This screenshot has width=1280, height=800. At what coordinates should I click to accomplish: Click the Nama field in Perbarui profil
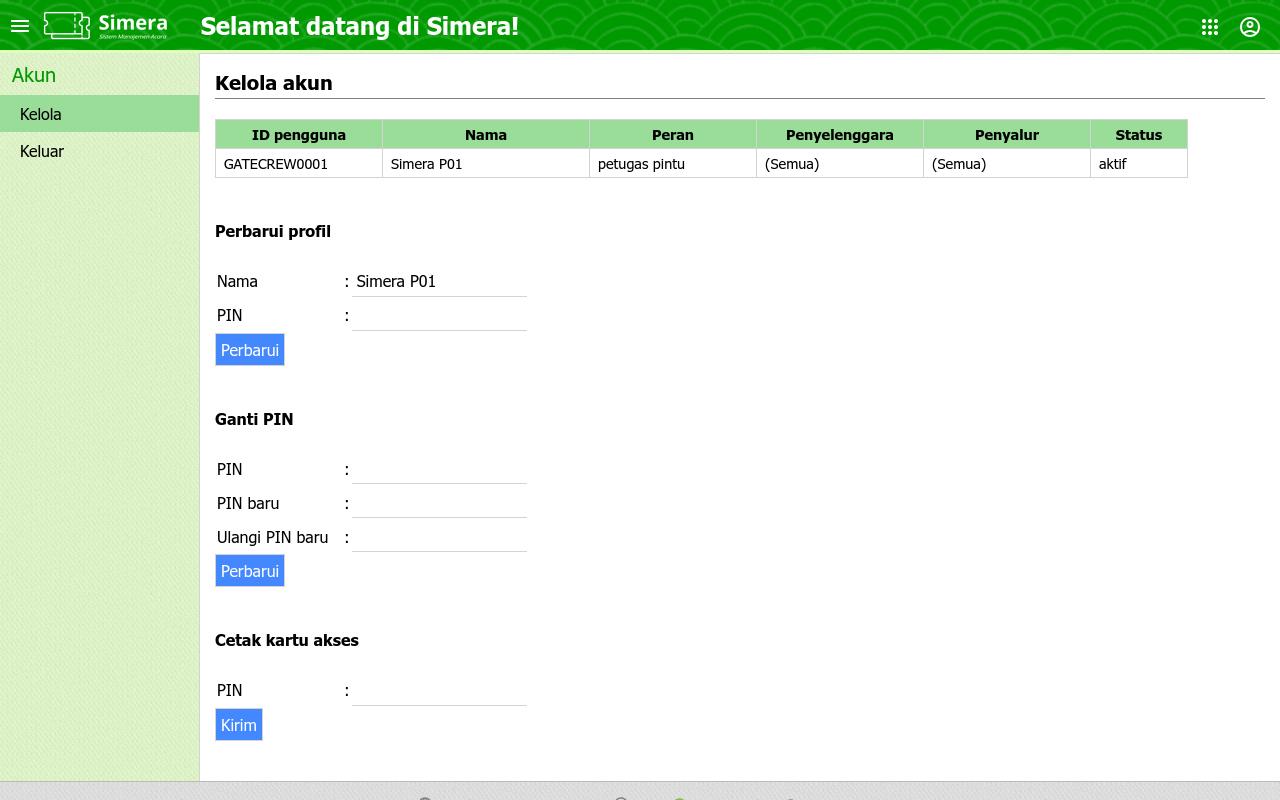(x=439, y=282)
